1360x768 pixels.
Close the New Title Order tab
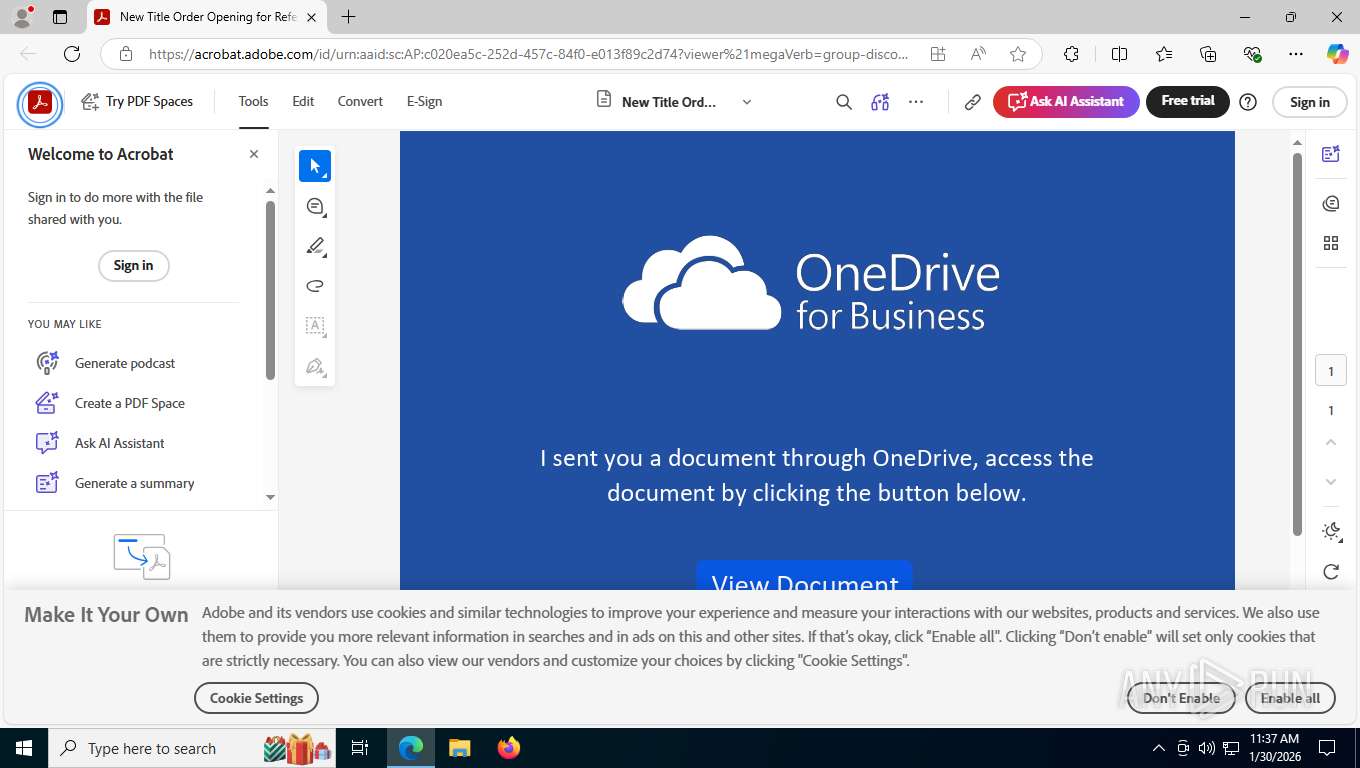(311, 17)
